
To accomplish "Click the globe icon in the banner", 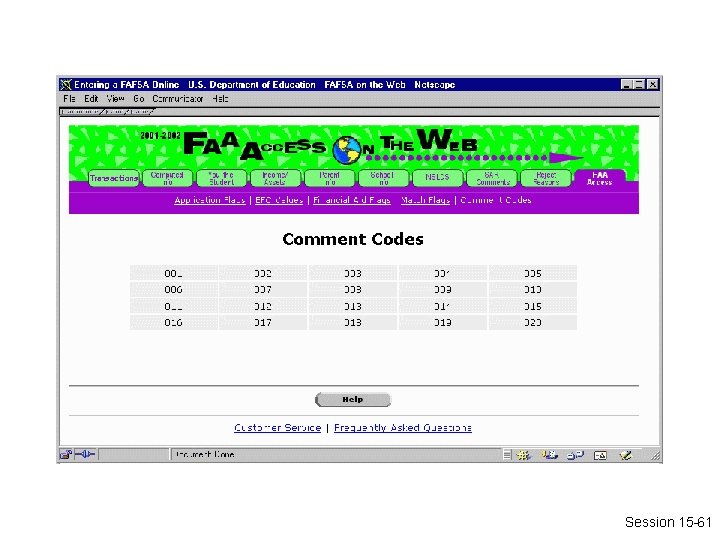I will pos(348,150).
